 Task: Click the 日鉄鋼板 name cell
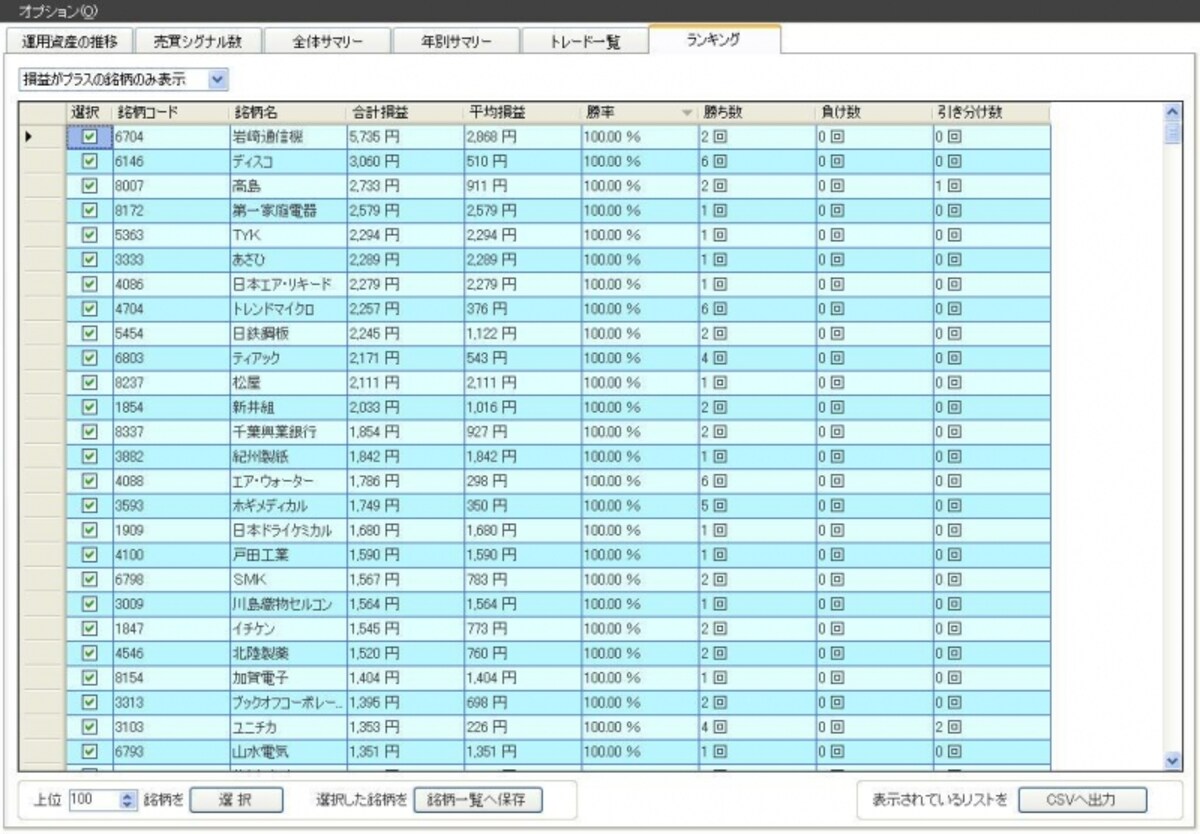[x=287, y=333]
